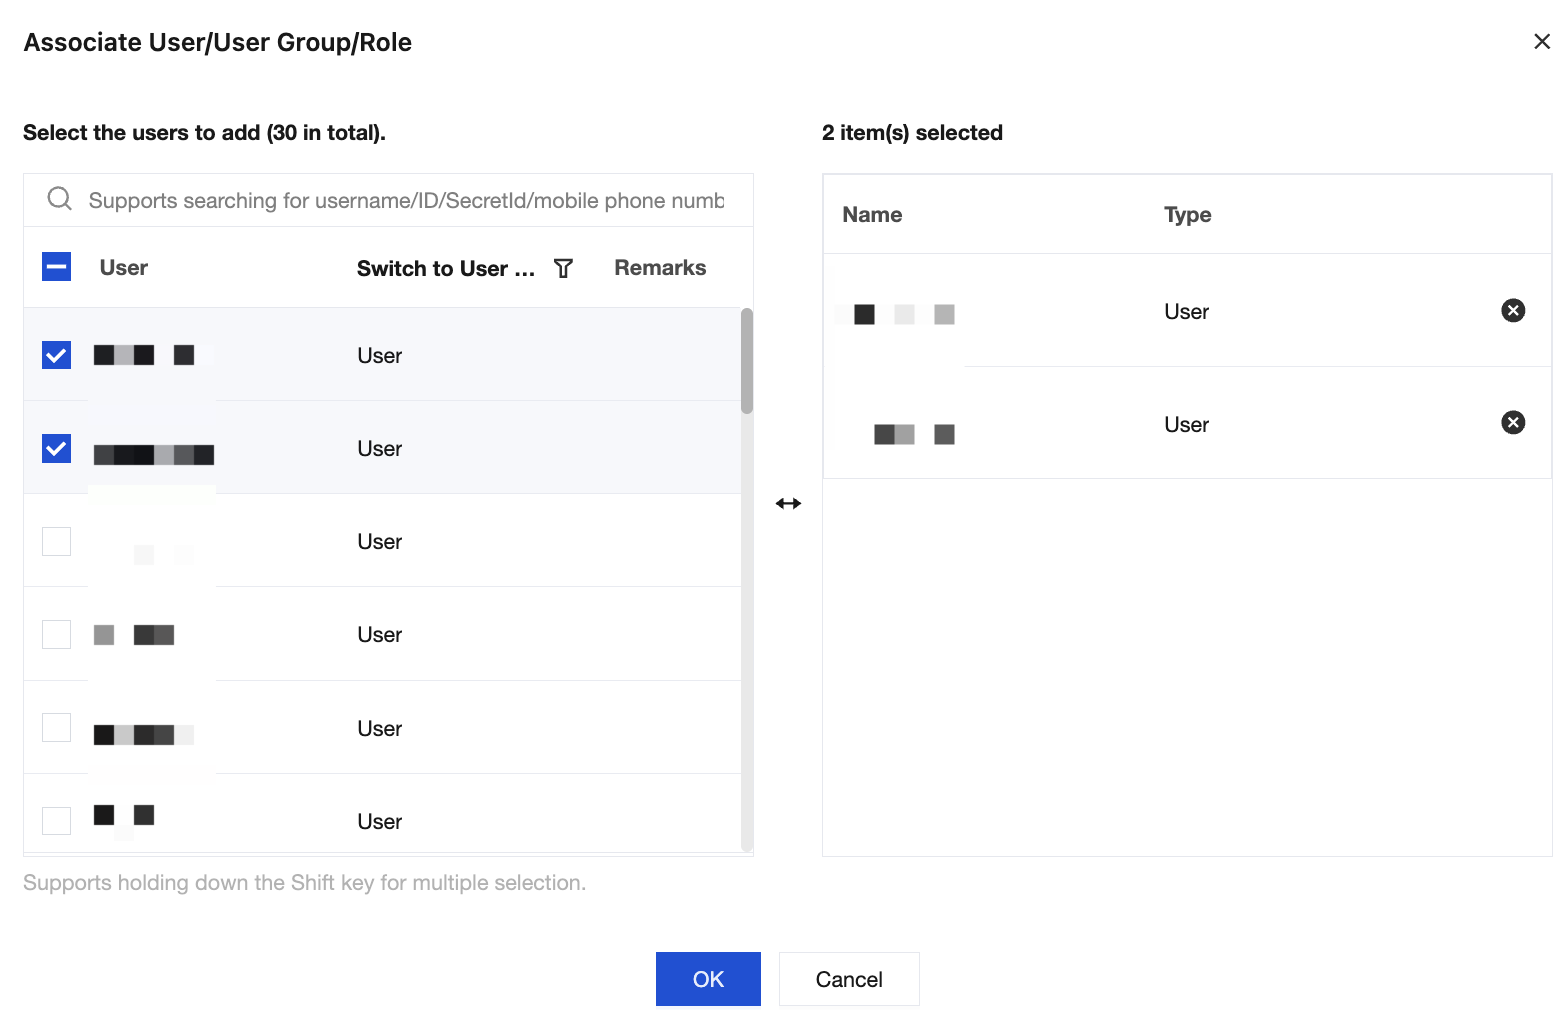Click the search magnifier icon
This screenshot has height=1020, width=1566.
click(60, 199)
